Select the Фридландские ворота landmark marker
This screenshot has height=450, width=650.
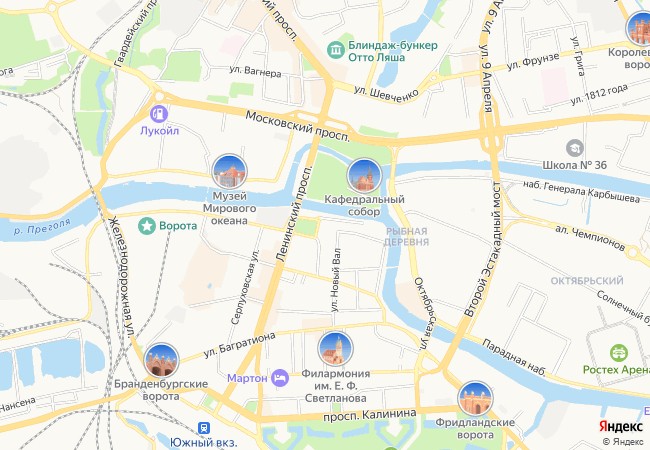[475, 398]
